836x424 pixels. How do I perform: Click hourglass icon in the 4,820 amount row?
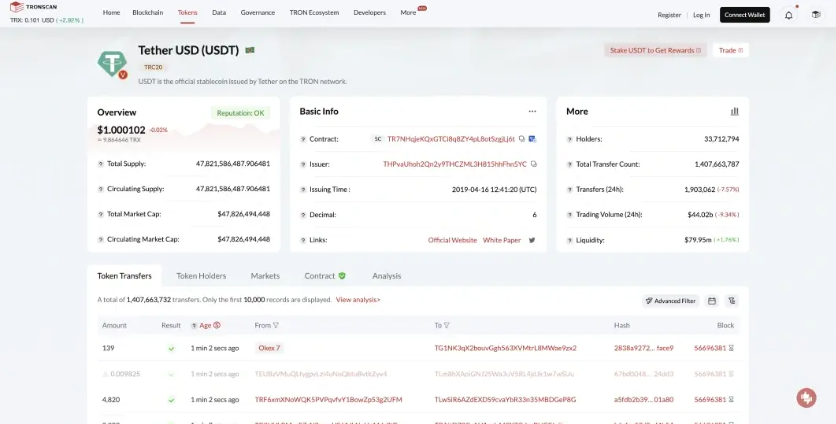coord(732,399)
